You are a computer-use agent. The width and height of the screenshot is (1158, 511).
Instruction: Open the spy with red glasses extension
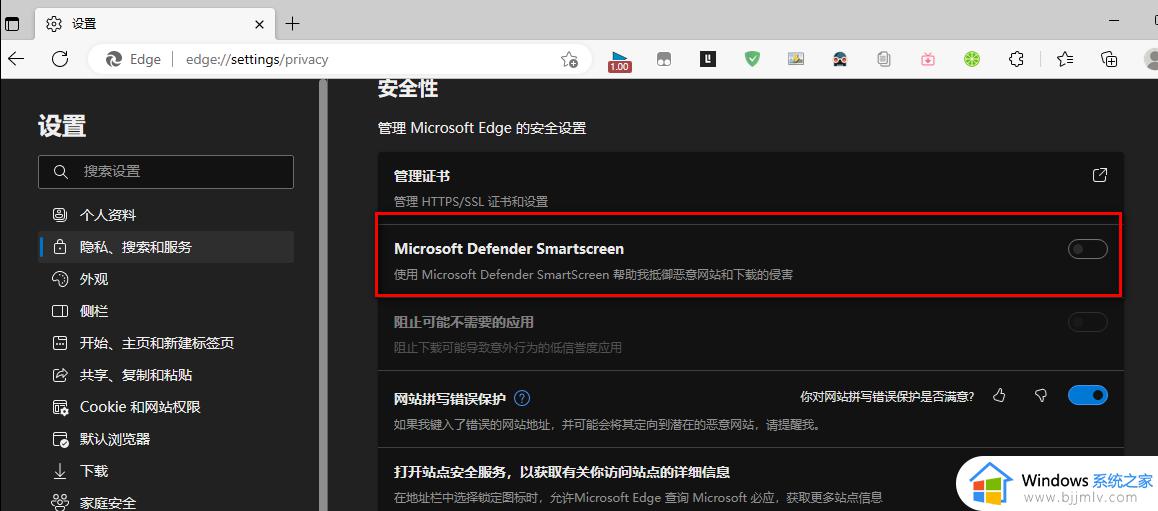(x=840, y=59)
